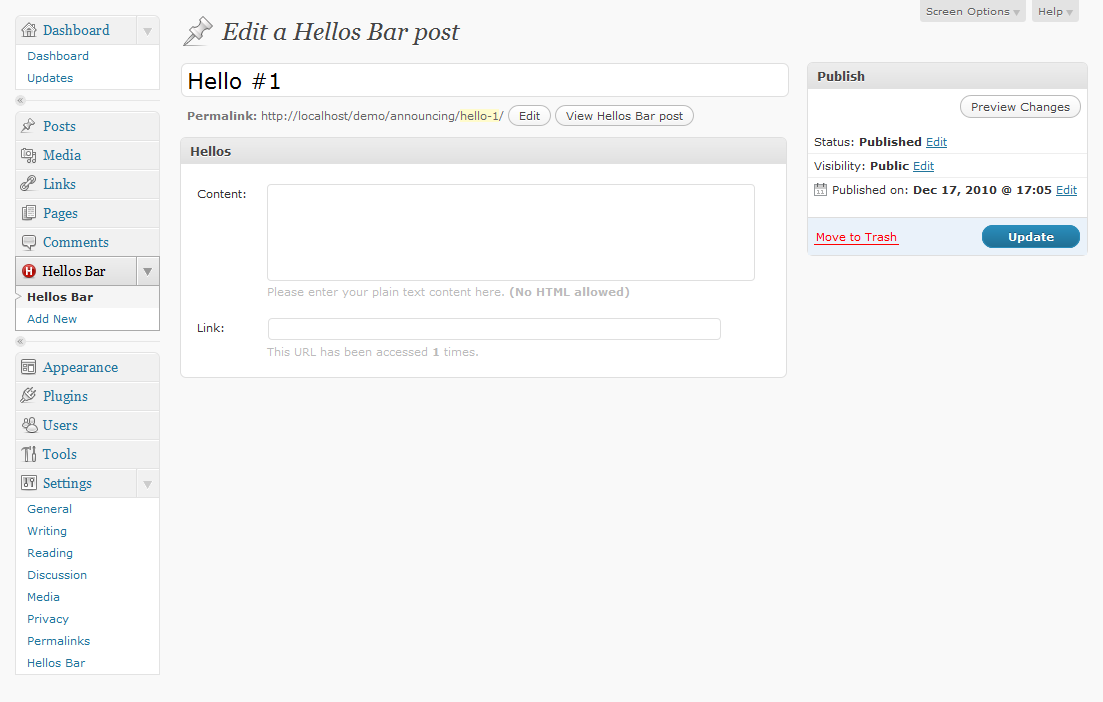Click the Settings icon in sidebar
1103x702 pixels.
pyautogui.click(x=28, y=483)
